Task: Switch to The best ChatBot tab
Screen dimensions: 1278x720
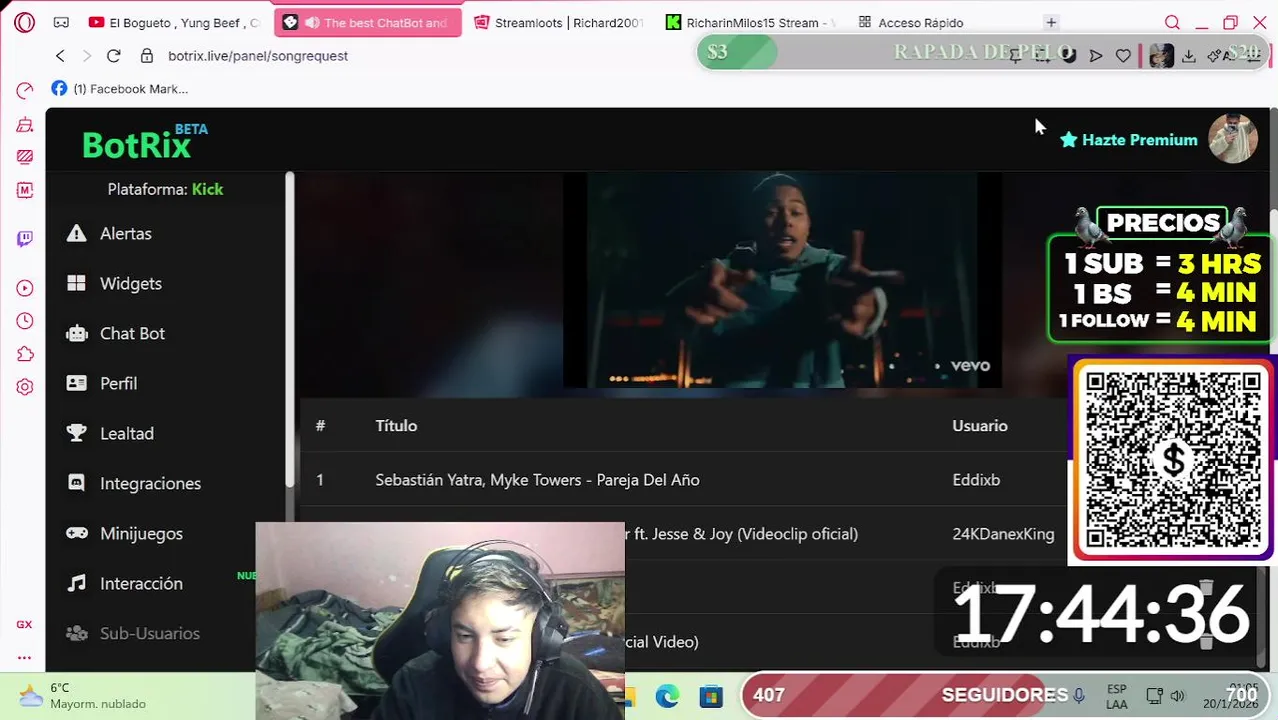Action: click(368, 22)
